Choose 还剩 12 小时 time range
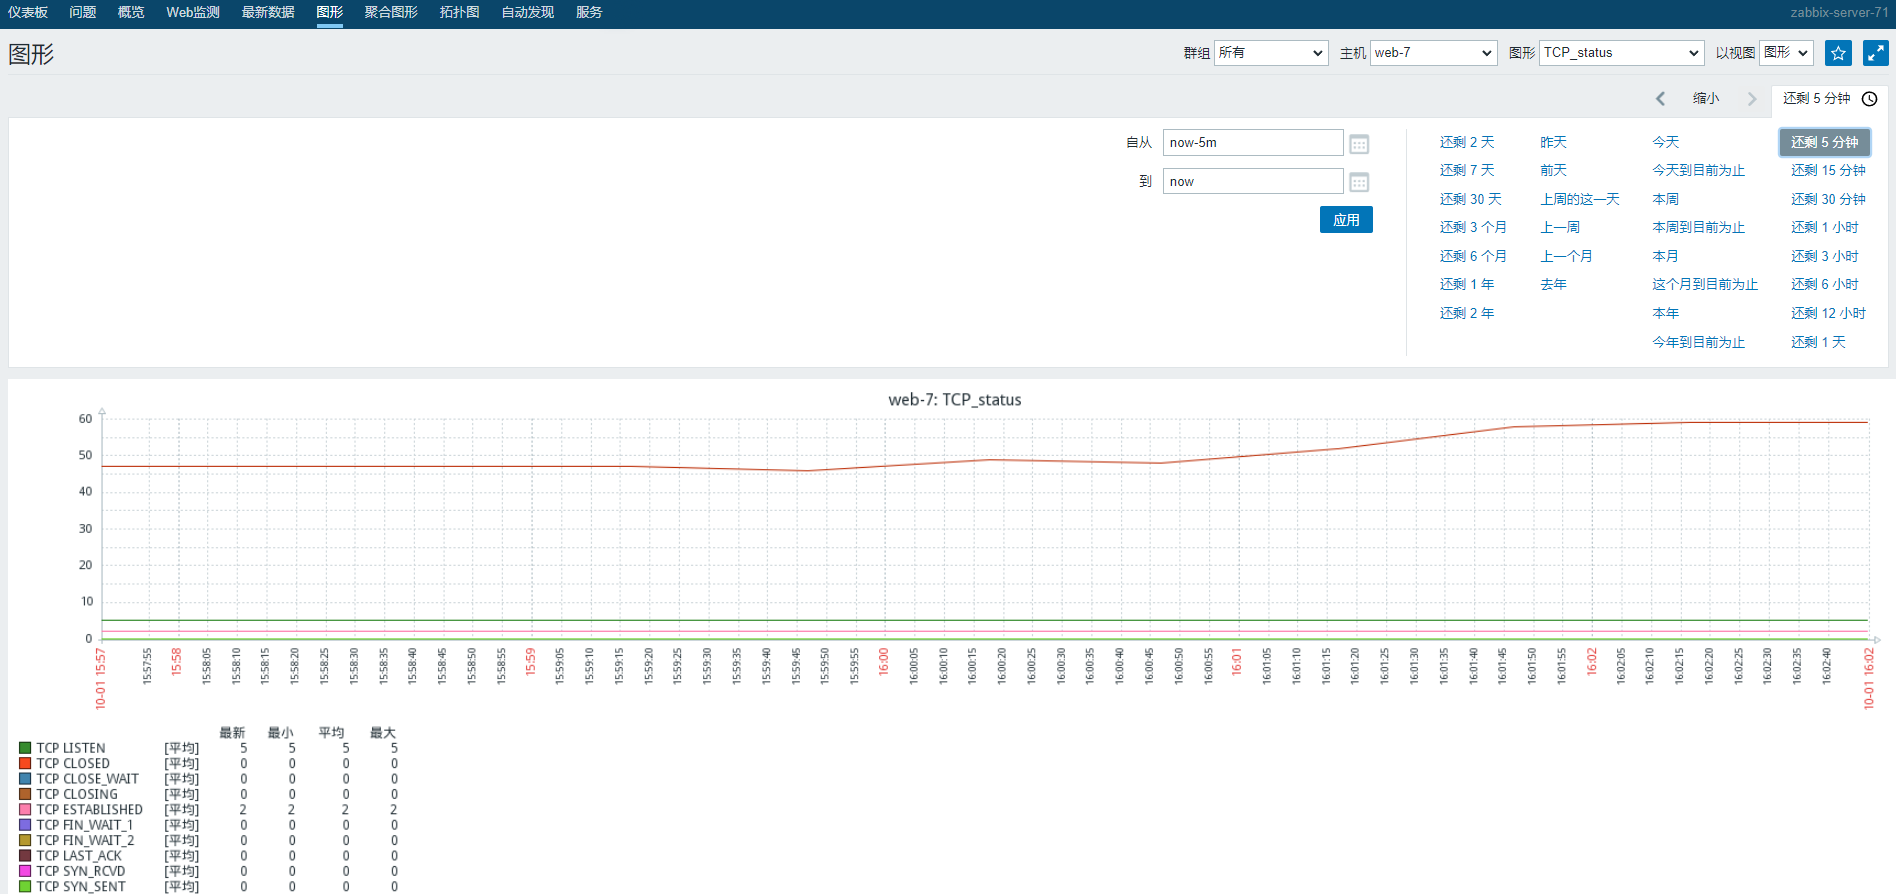The width and height of the screenshot is (1896, 894). coord(1828,314)
